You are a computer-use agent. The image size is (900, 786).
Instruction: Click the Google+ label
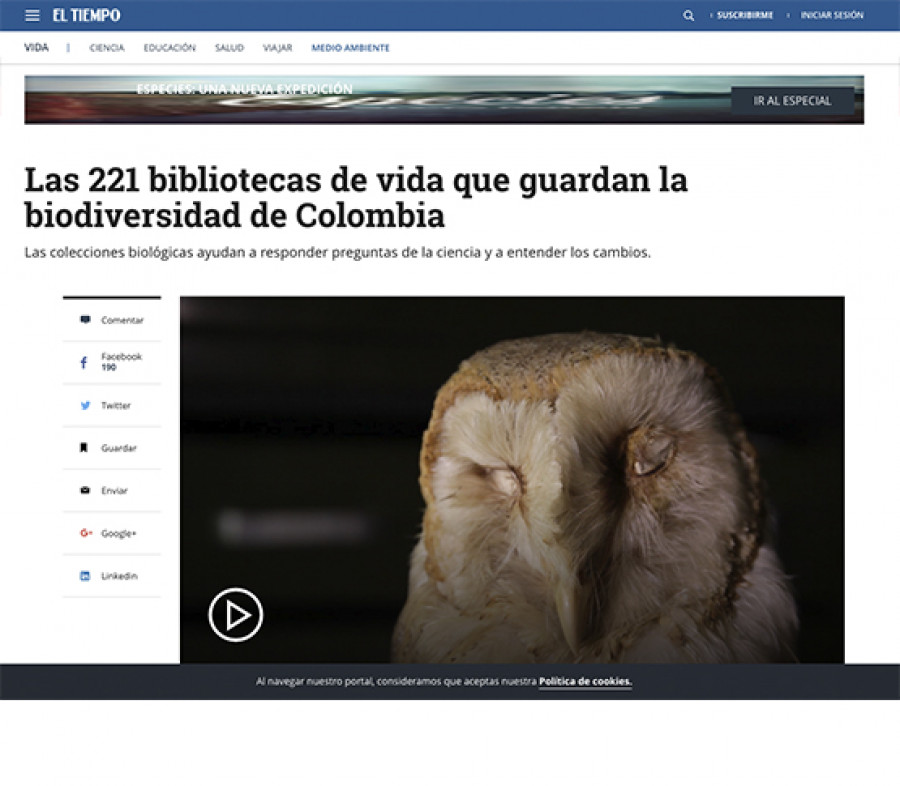[119, 533]
